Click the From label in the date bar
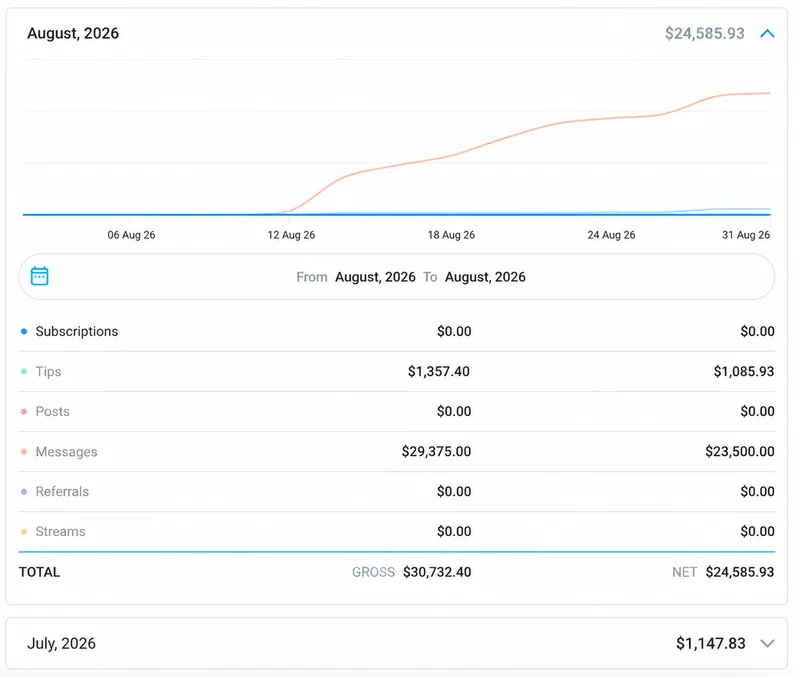The width and height of the screenshot is (800, 677). coord(312,277)
